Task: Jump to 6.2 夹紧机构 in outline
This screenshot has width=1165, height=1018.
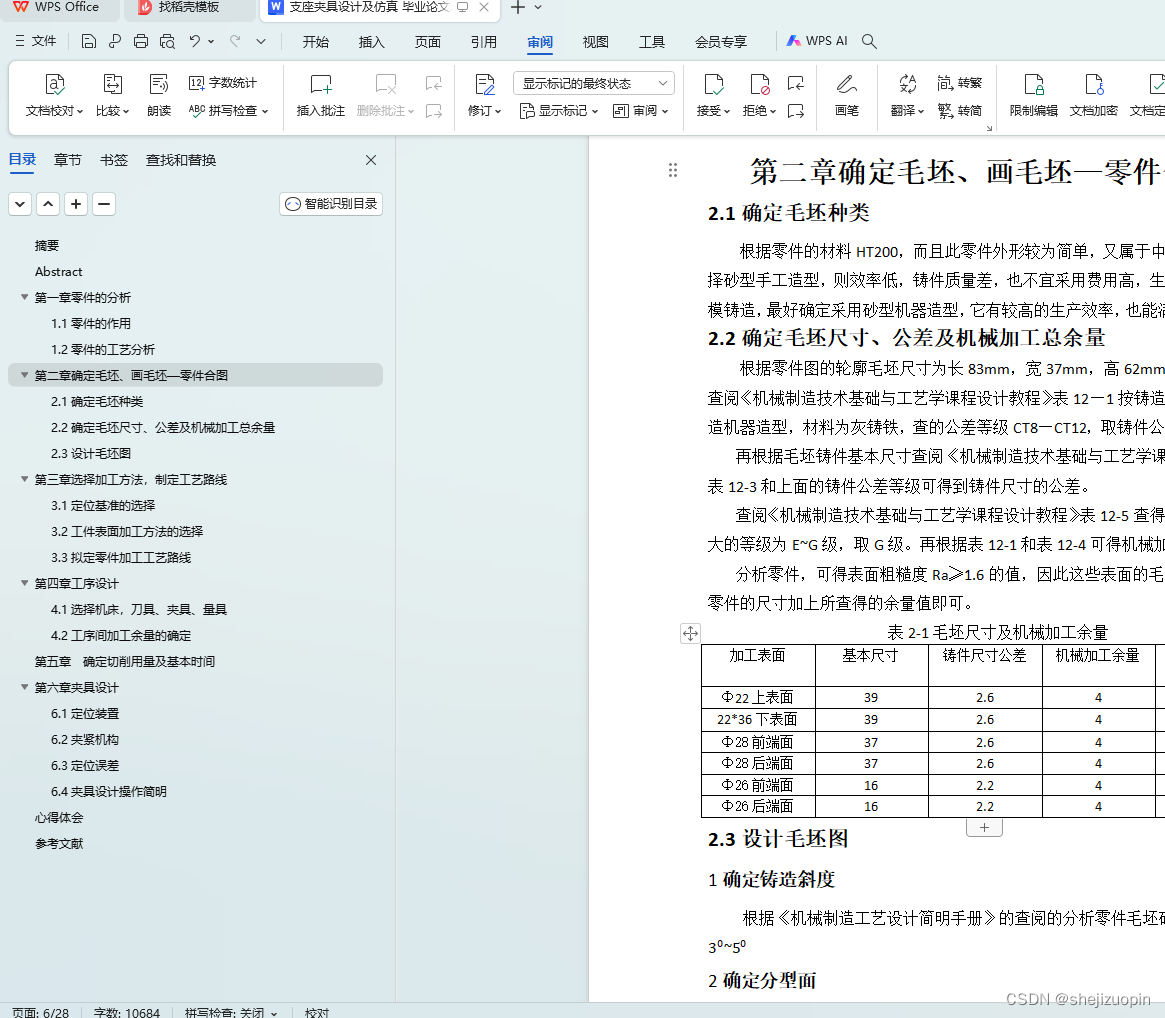Action: point(85,739)
